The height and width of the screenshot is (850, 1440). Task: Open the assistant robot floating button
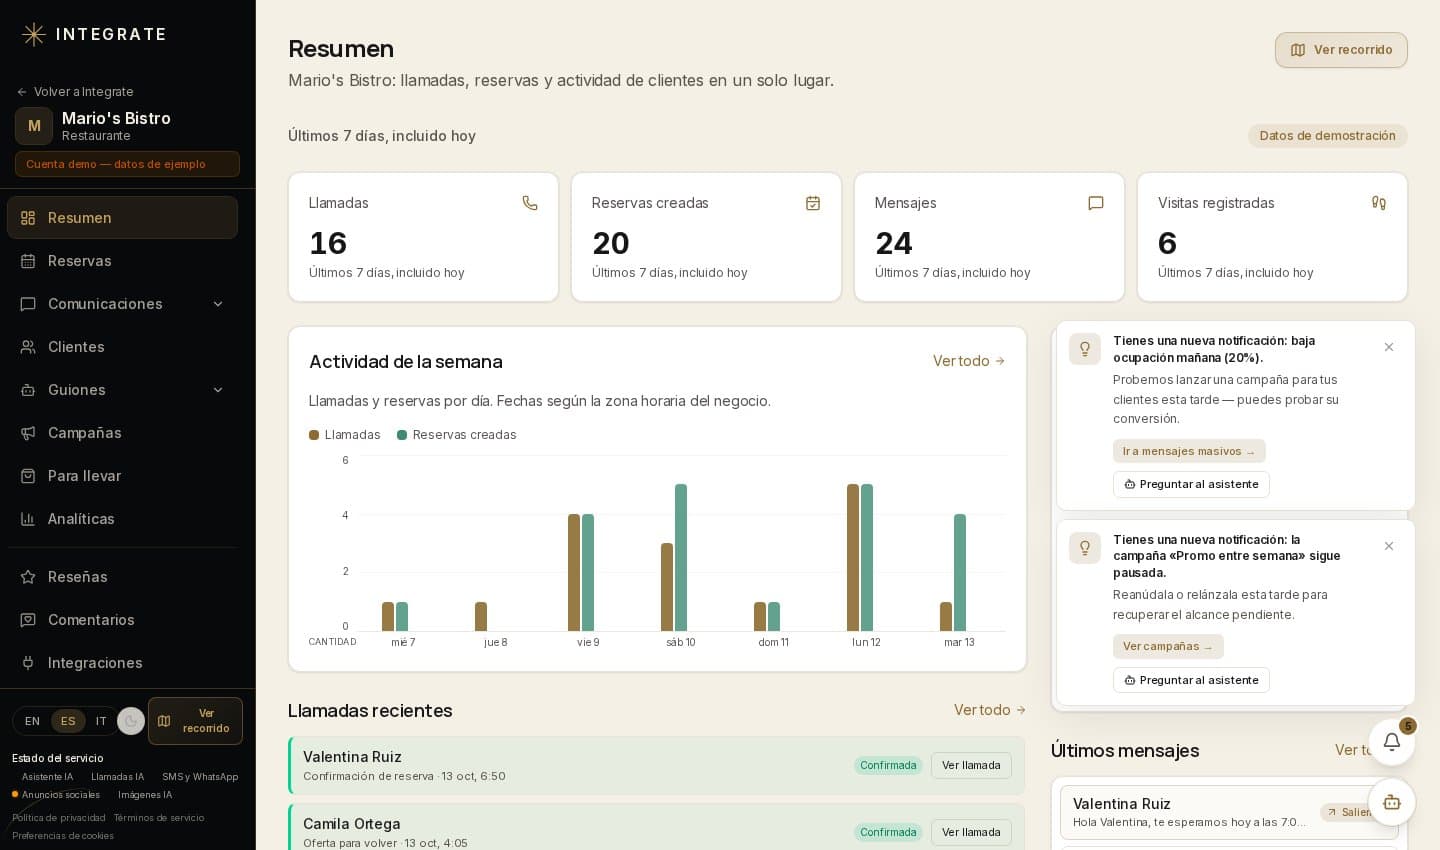[x=1391, y=802]
